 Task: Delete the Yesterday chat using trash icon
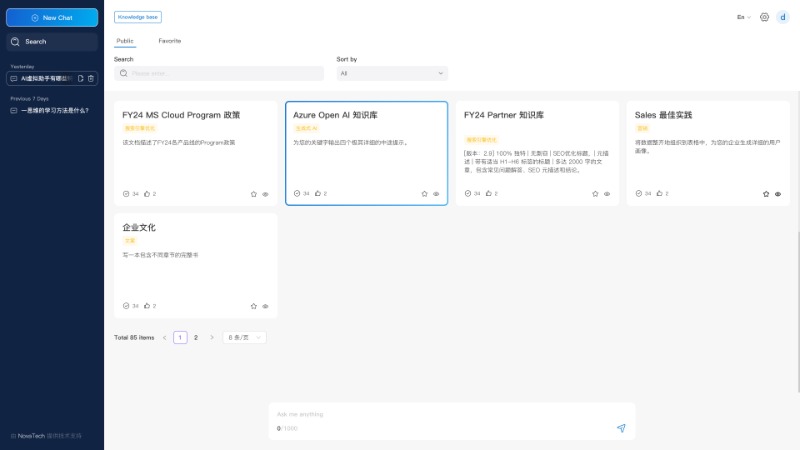[91, 78]
